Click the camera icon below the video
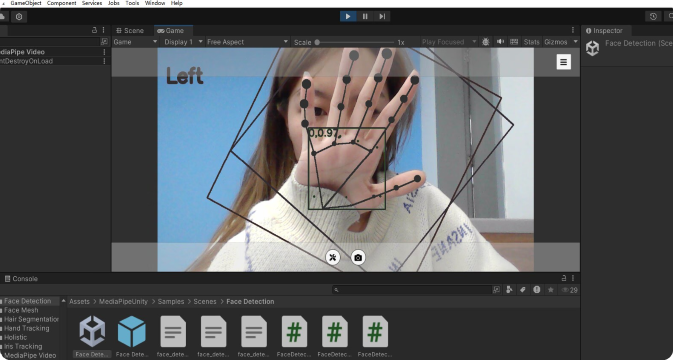Viewport: 673px width, 360px height. pos(358,257)
